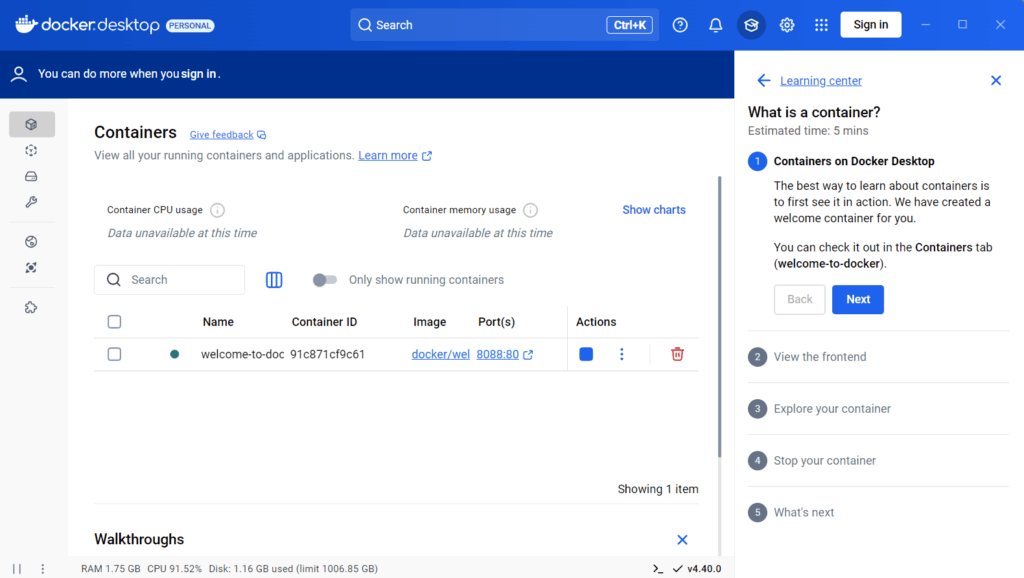1024x578 pixels.
Task: Open more actions for welcome-to-docker container
Action: click(622, 354)
